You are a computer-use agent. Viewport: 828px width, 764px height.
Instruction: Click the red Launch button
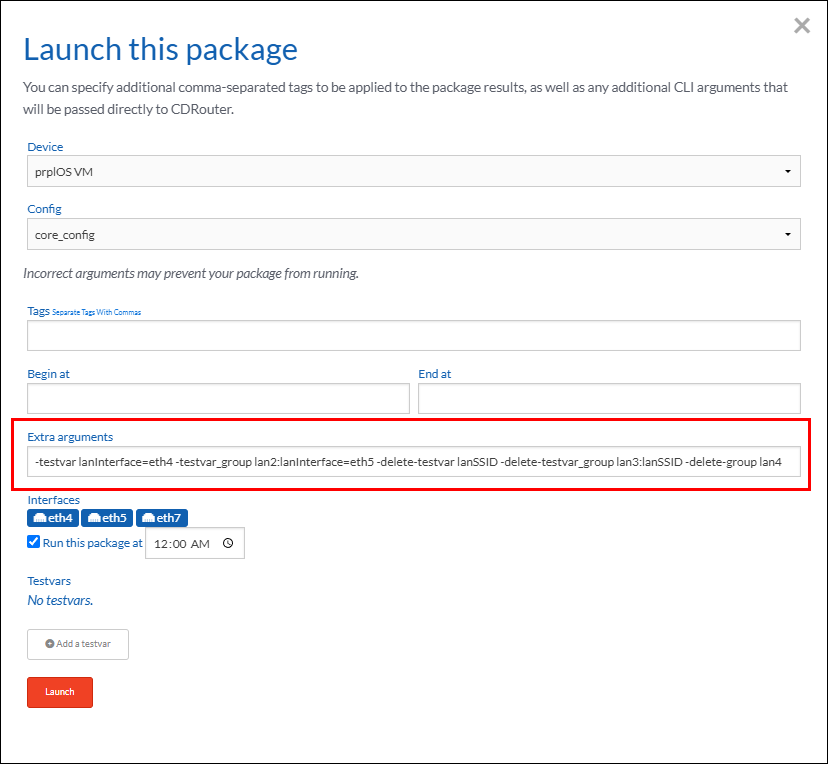click(60, 692)
